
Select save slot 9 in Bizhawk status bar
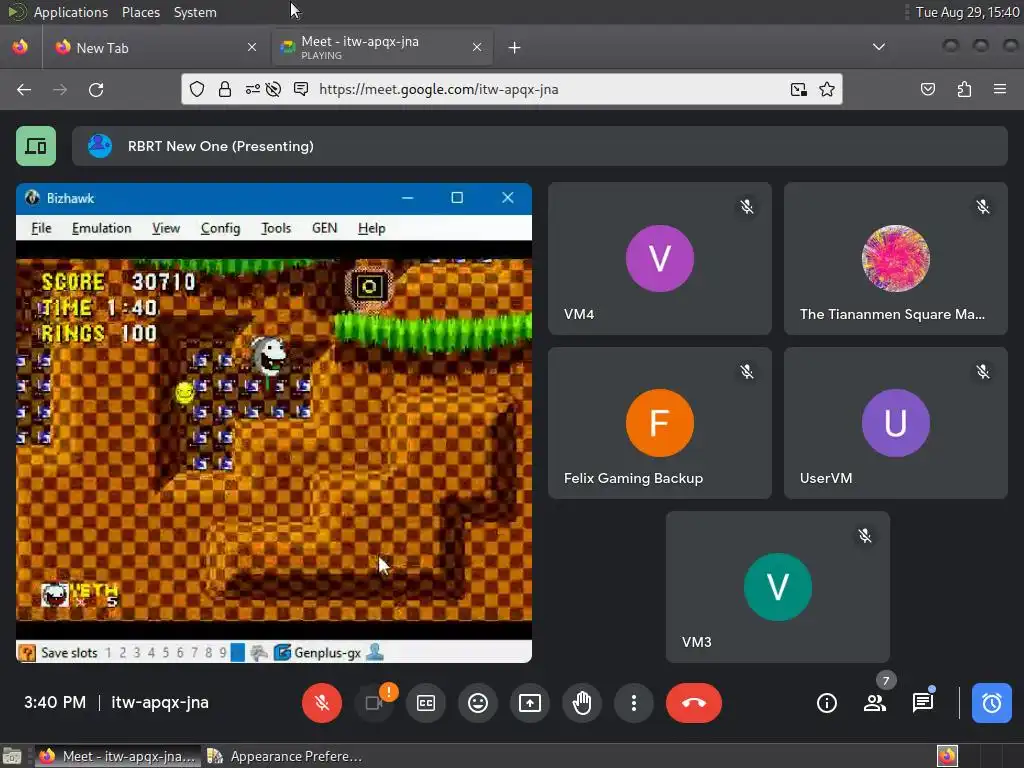pos(223,652)
